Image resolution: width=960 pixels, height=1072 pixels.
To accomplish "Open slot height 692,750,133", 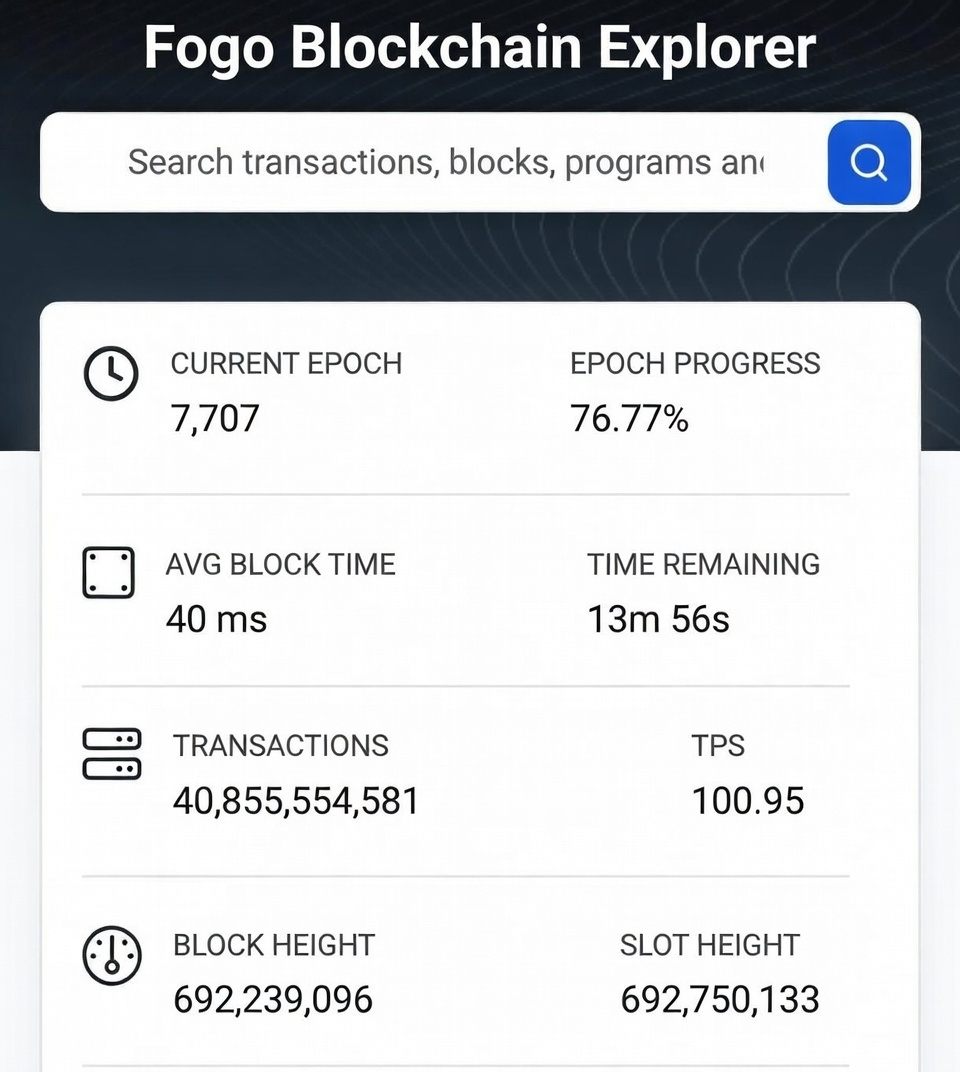I will click(719, 1000).
